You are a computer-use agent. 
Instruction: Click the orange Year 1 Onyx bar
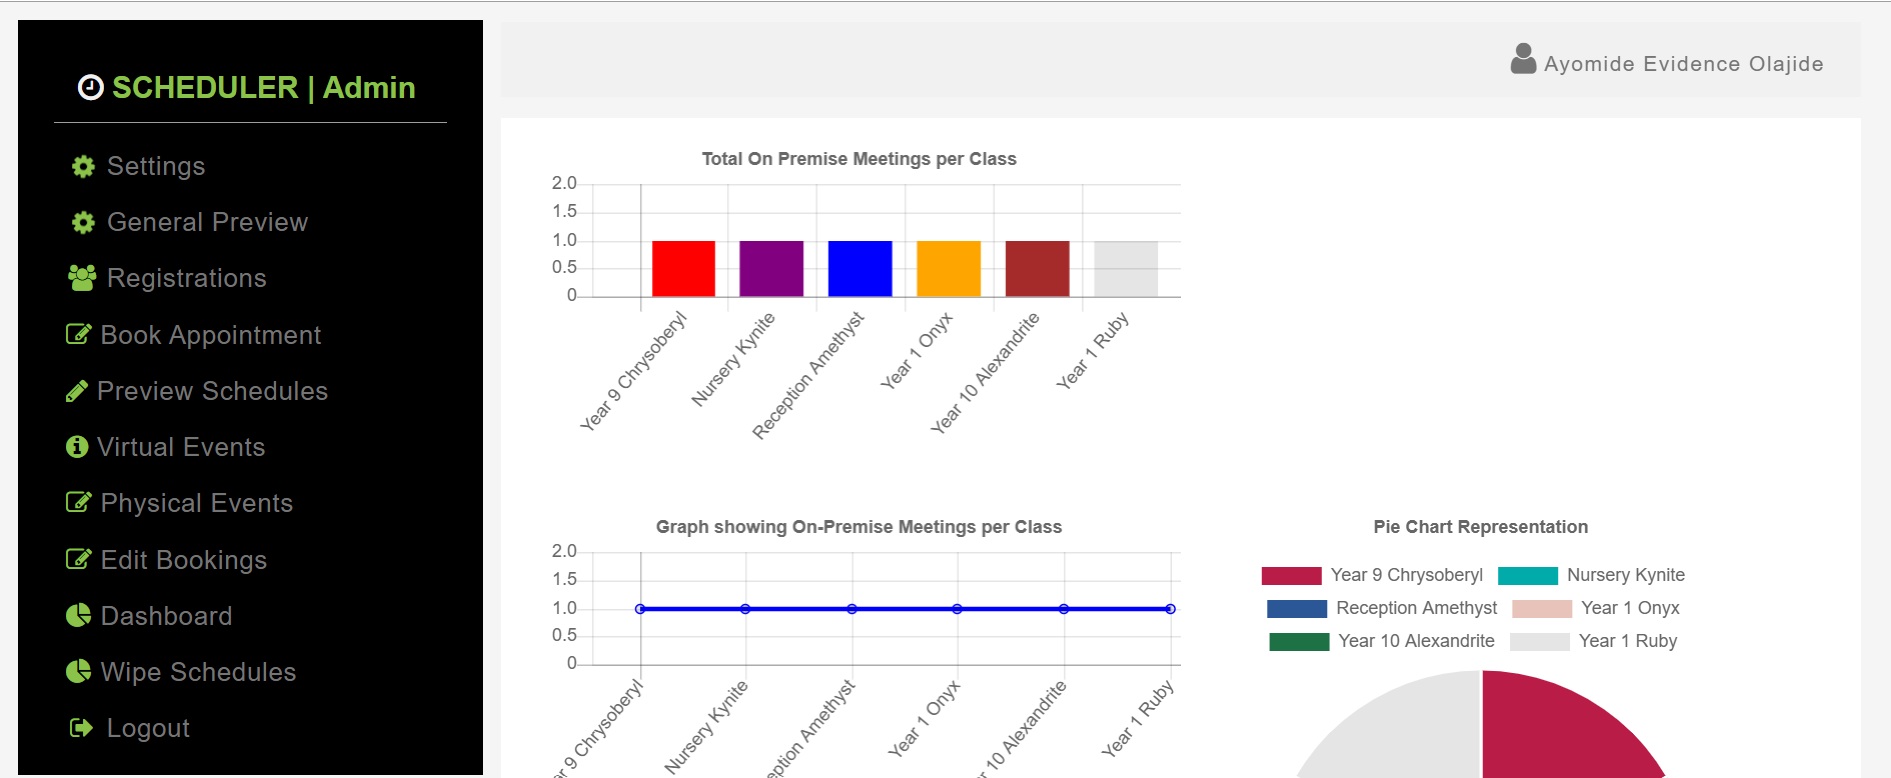click(949, 268)
